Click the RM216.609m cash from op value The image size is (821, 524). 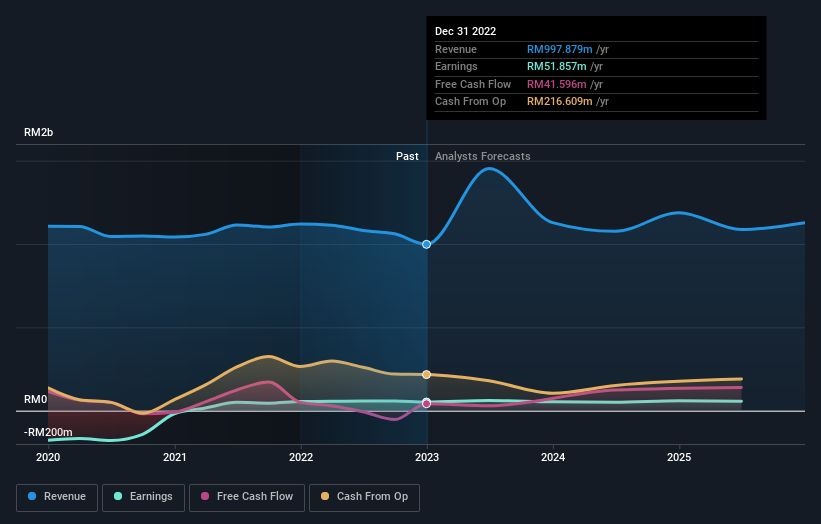point(559,102)
